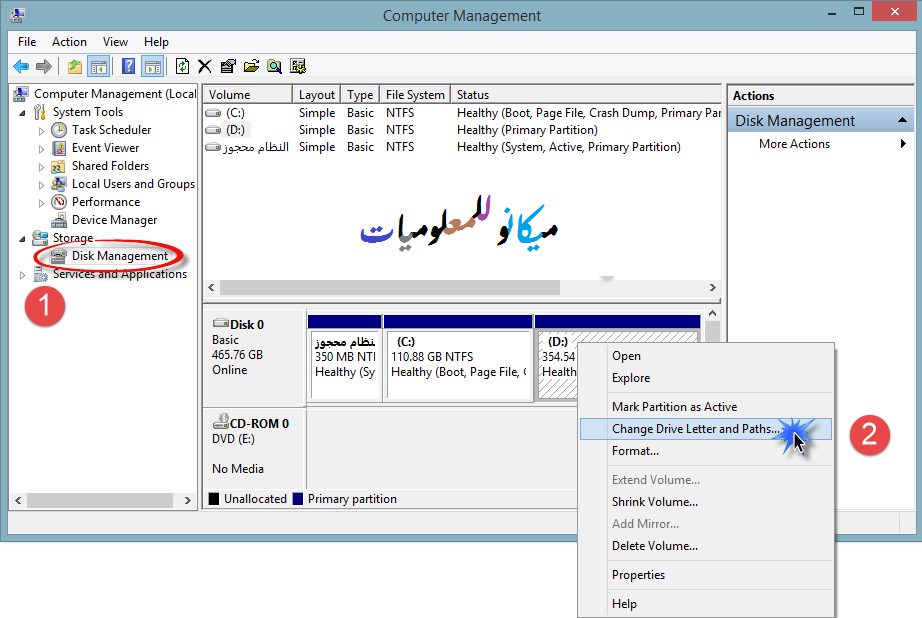Viewport: 922px width, 618px height.
Task: Click the magnifying glass toolbar icon
Action: (x=274, y=66)
